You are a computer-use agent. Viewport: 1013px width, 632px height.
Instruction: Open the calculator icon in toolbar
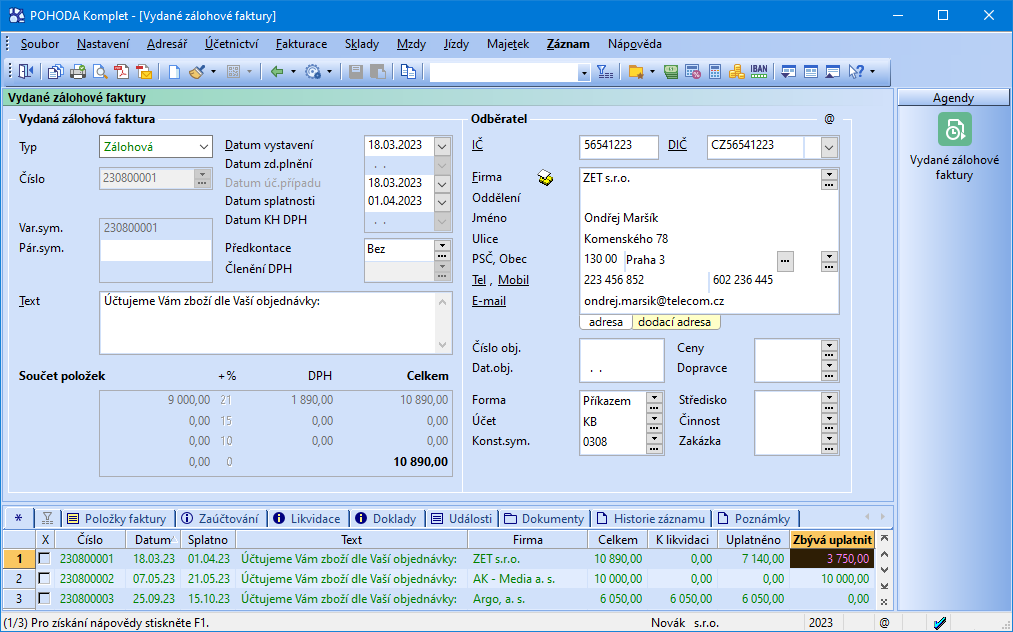(715, 72)
